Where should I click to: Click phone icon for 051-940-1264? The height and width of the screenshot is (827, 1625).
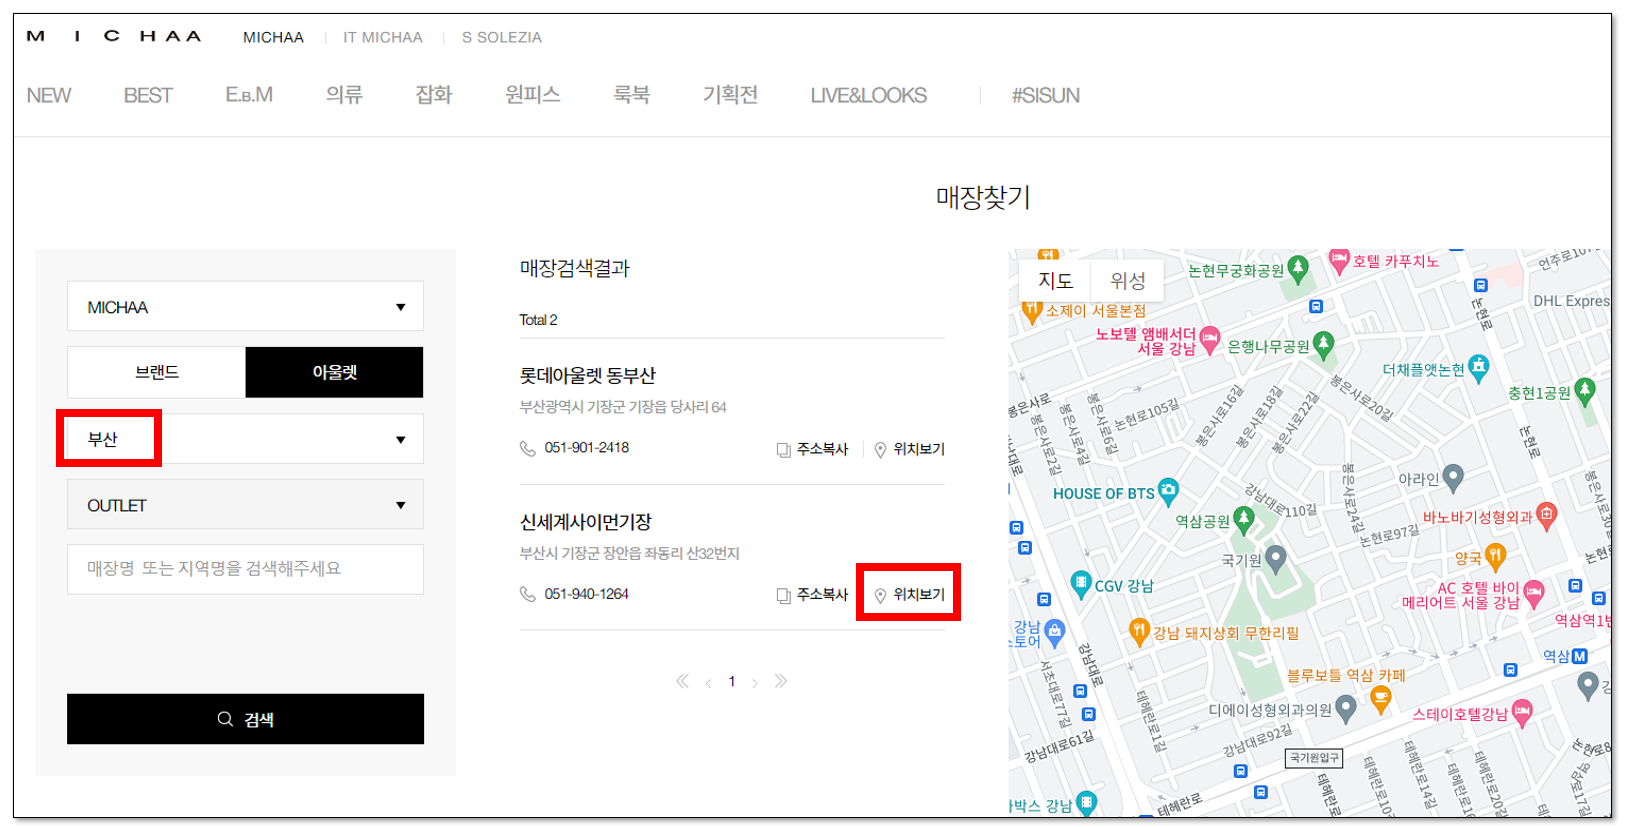[528, 594]
